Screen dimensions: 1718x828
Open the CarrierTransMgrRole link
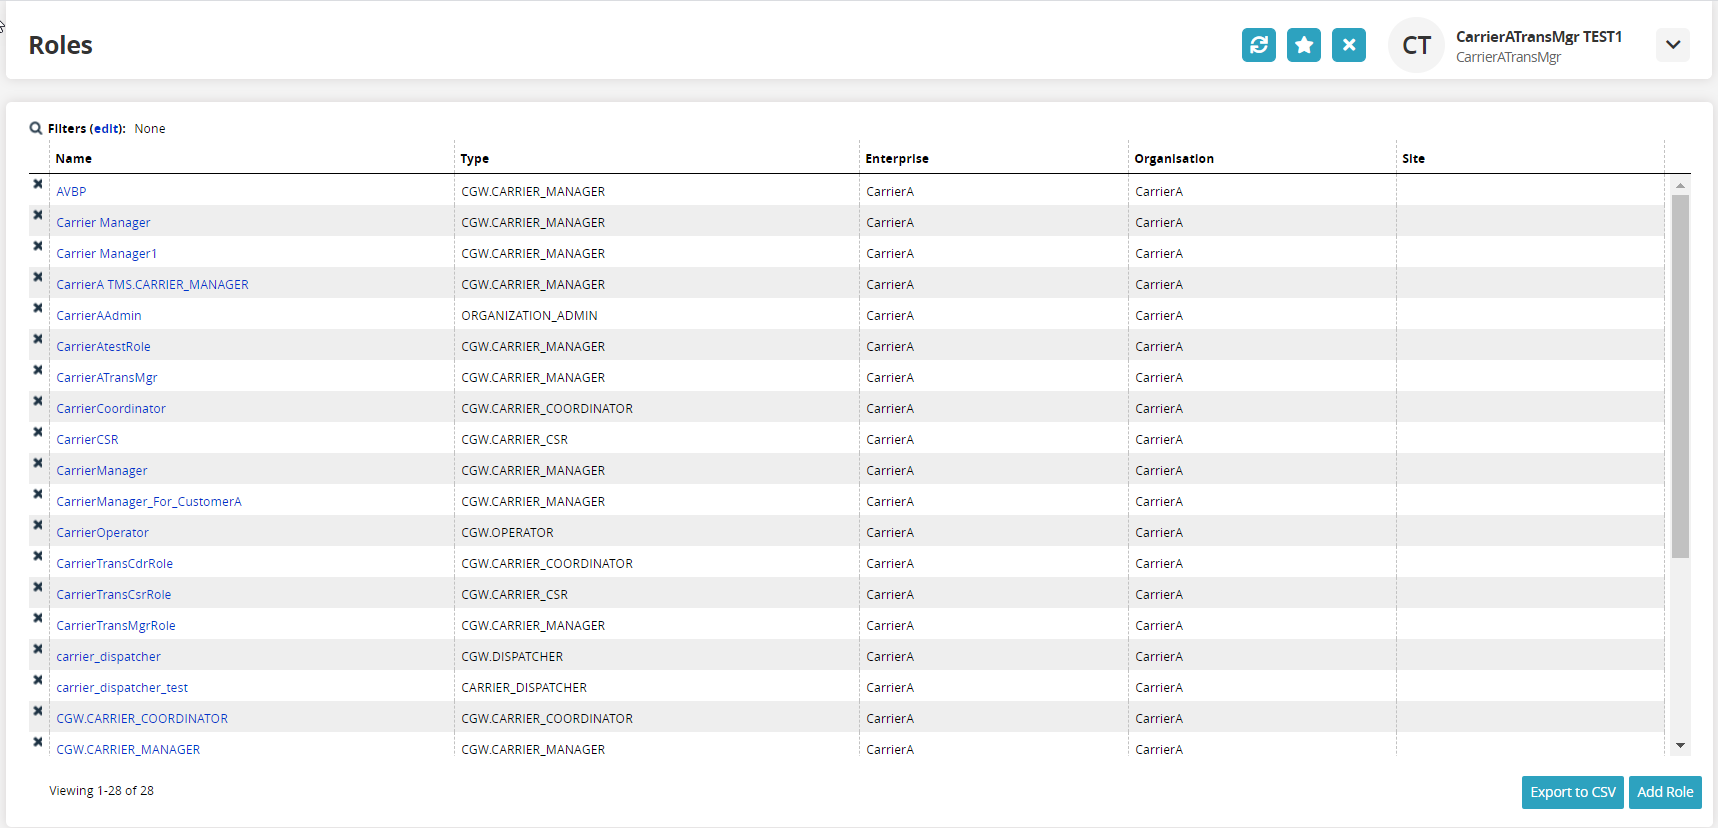[x=116, y=626]
